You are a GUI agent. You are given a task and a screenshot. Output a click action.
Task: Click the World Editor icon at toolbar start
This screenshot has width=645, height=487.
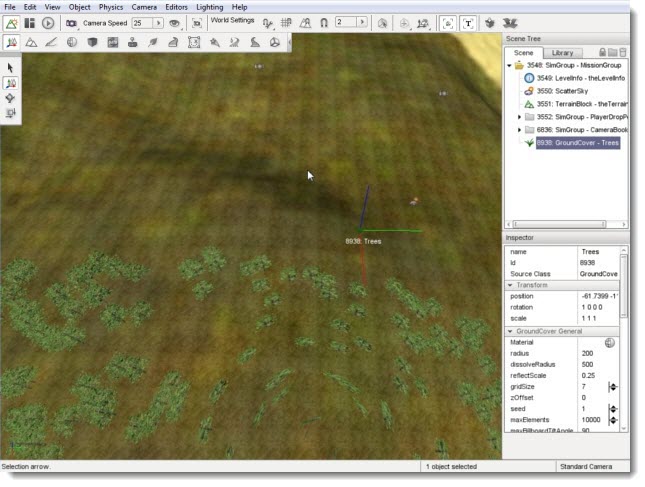(x=12, y=22)
